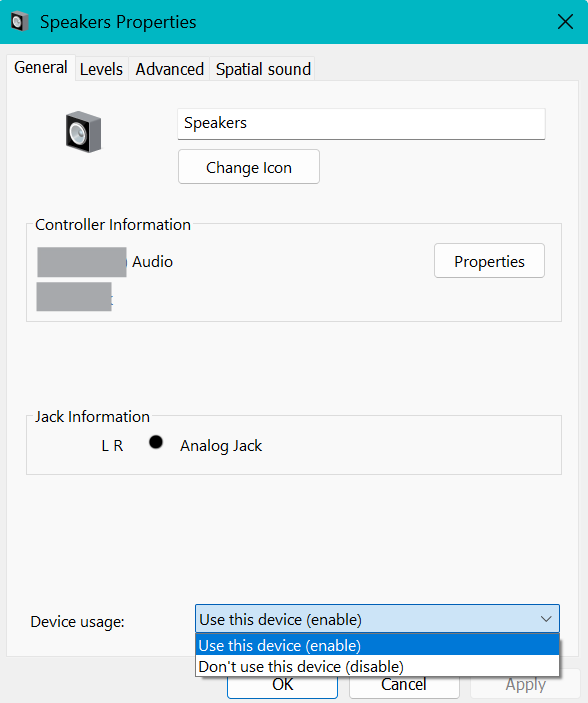Screen dimensions: 588x703
Task: Click the Speakers Properties title bar text
Action: pos(118,22)
